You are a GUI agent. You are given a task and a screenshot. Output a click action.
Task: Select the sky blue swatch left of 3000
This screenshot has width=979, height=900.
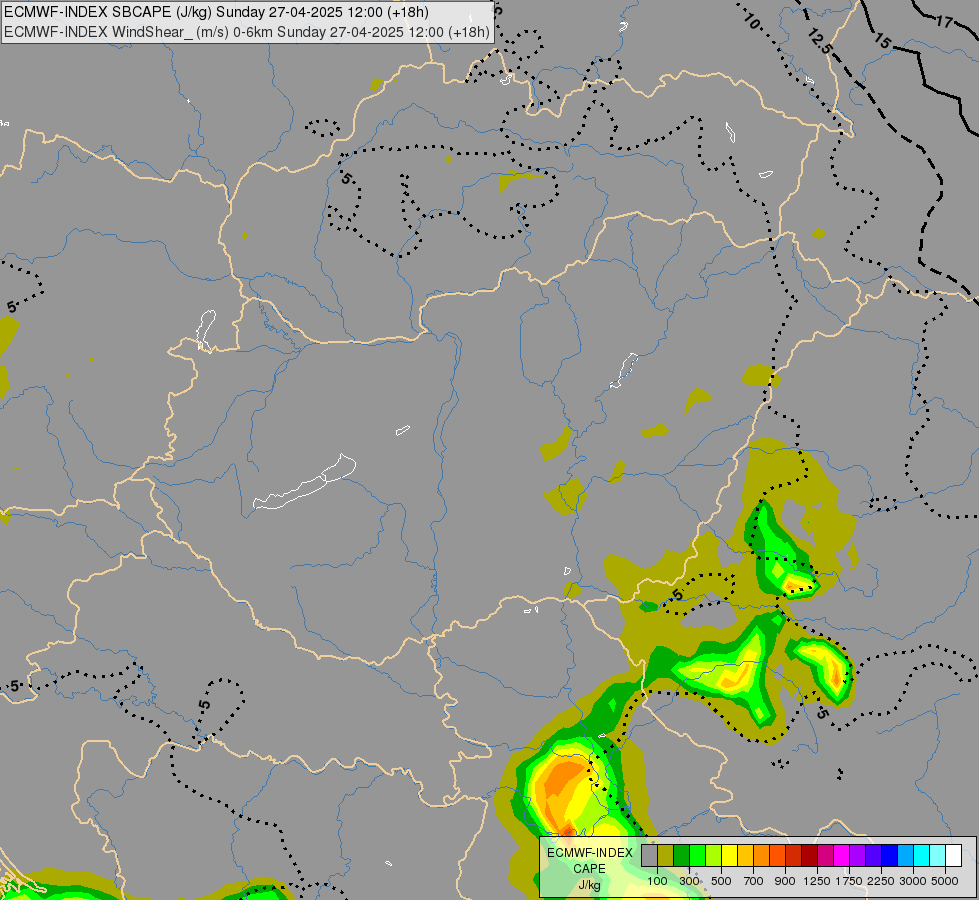(x=905, y=856)
